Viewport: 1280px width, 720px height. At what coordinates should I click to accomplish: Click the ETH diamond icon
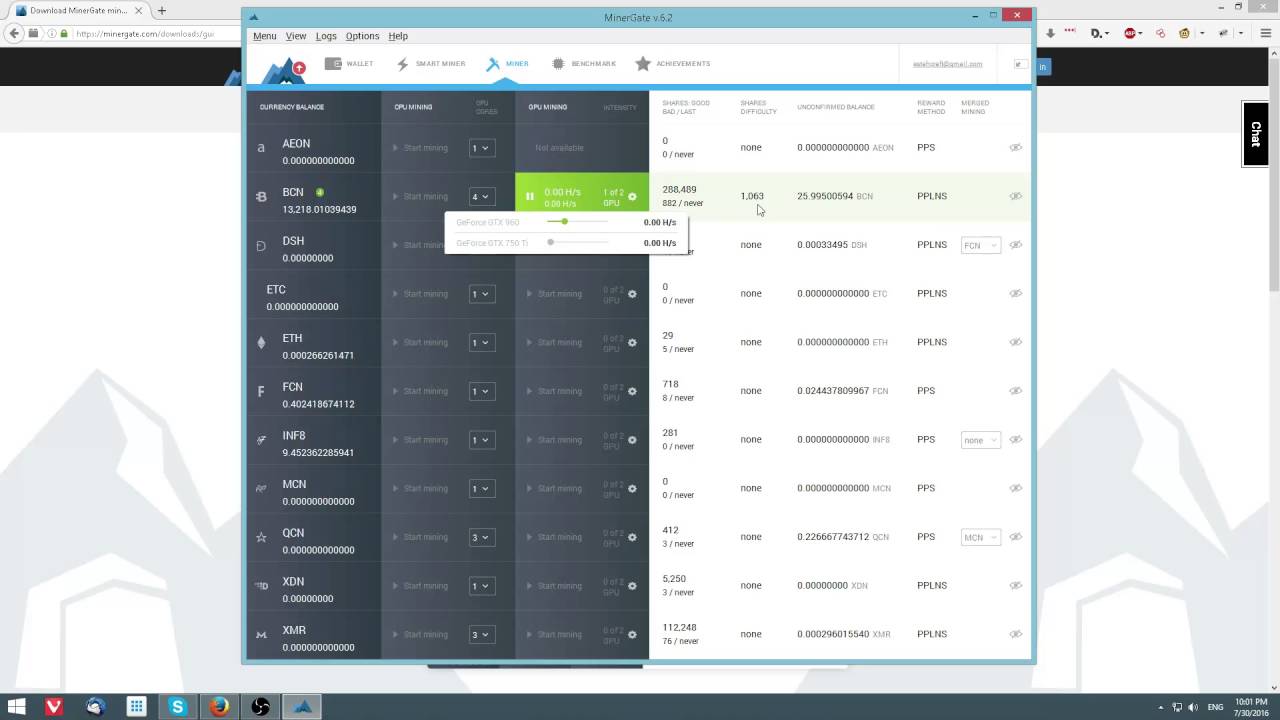(262, 342)
